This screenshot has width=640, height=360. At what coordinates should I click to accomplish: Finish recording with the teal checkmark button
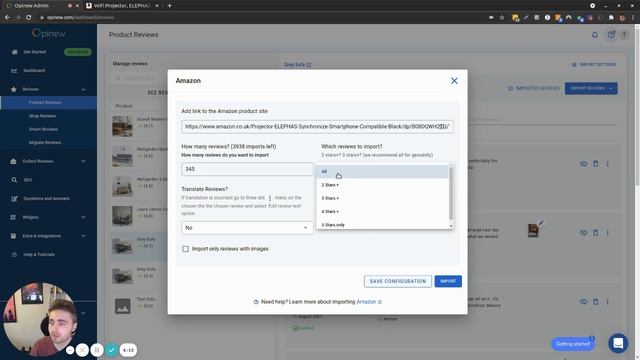[111, 350]
